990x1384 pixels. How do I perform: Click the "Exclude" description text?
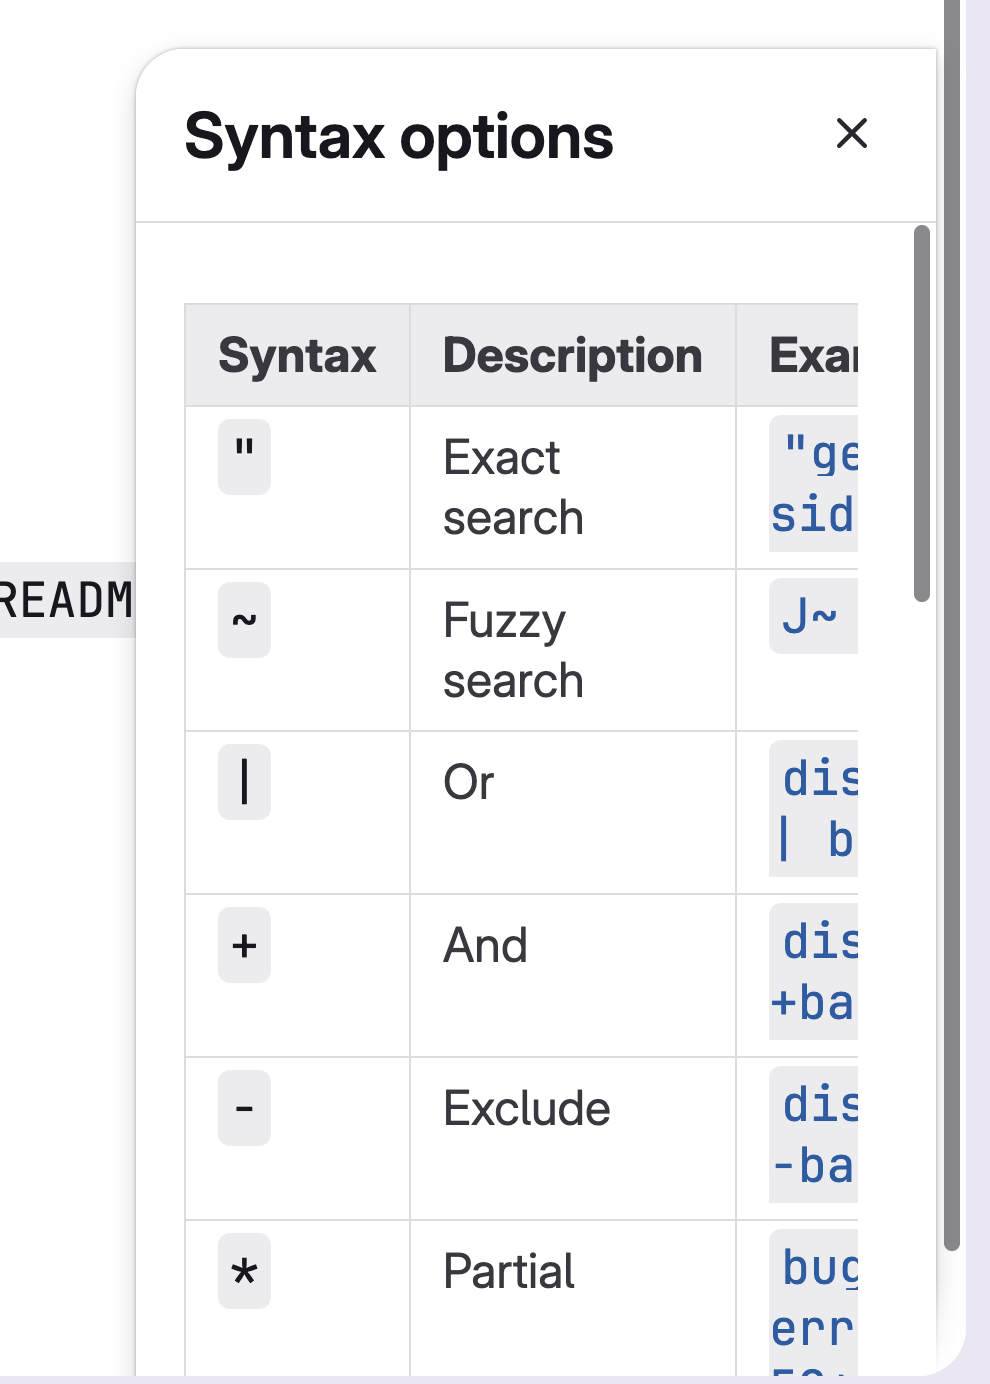(526, 1109)
